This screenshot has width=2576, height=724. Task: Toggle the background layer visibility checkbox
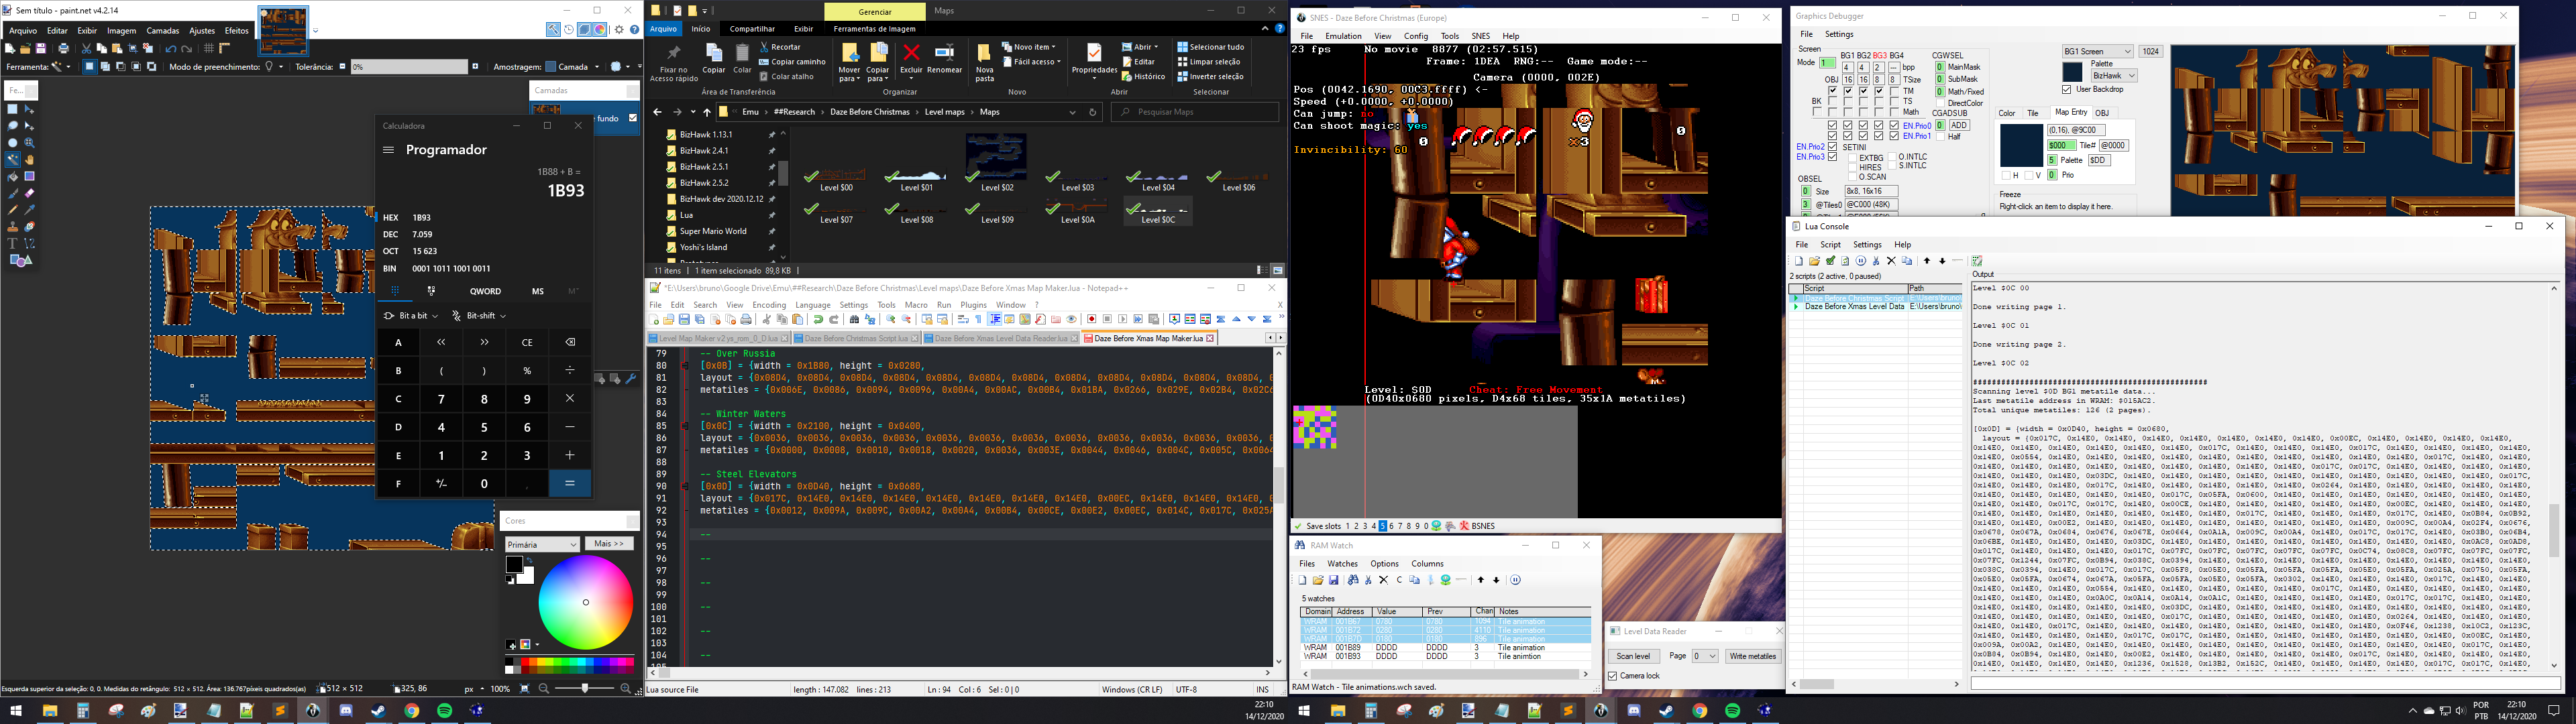click(x=633, y=118)
